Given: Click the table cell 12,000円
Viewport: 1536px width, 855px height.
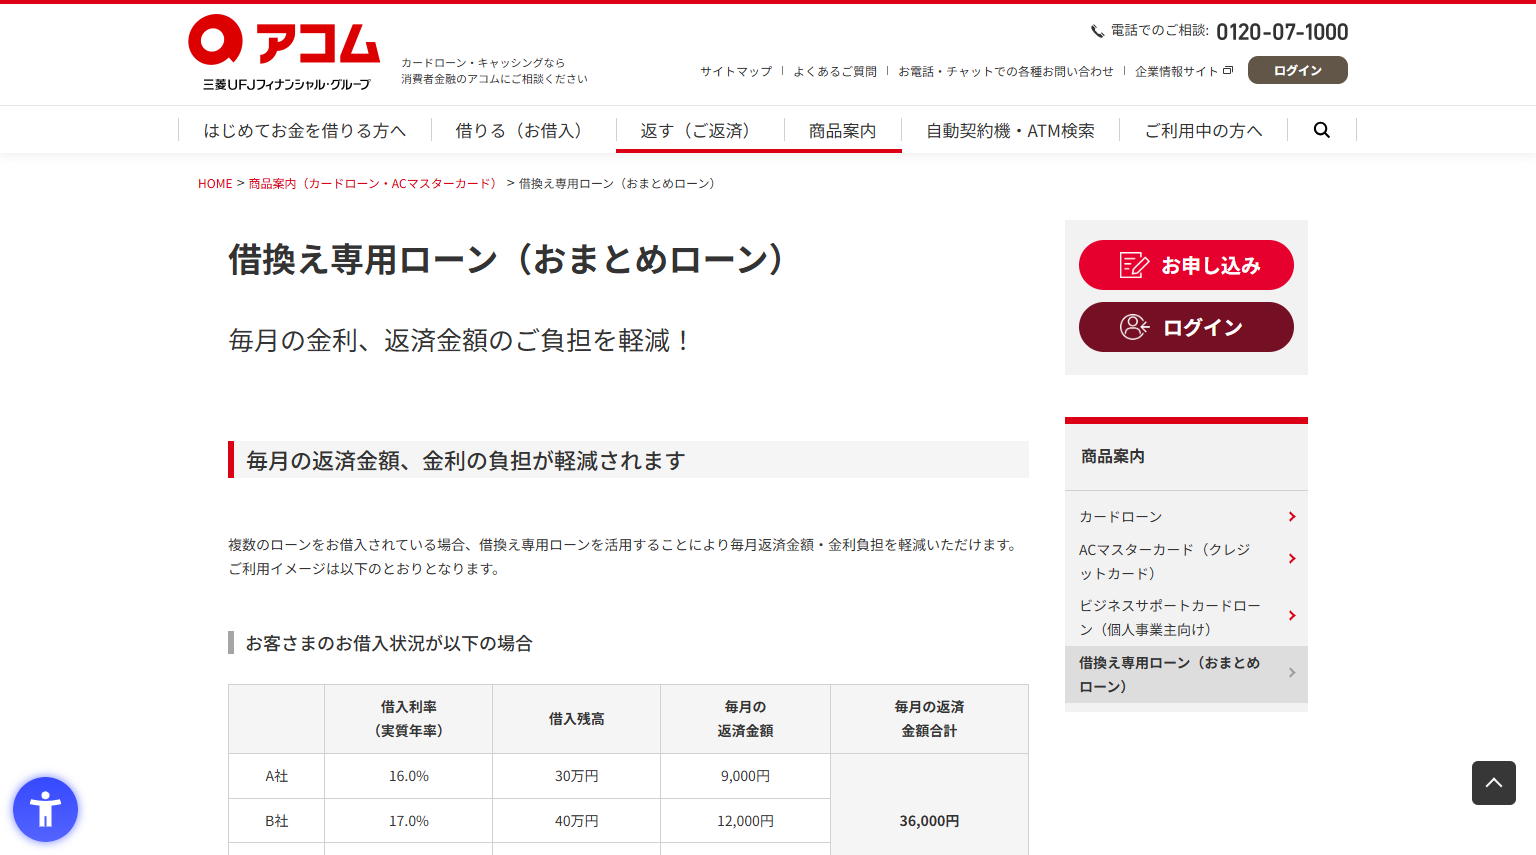Looking at the screenshot, I should point(746,821).
